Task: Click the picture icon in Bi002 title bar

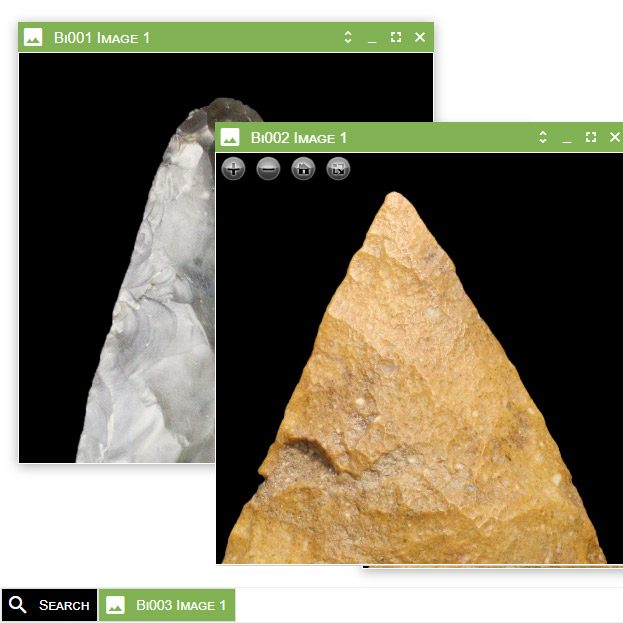Action: [230, 137]
